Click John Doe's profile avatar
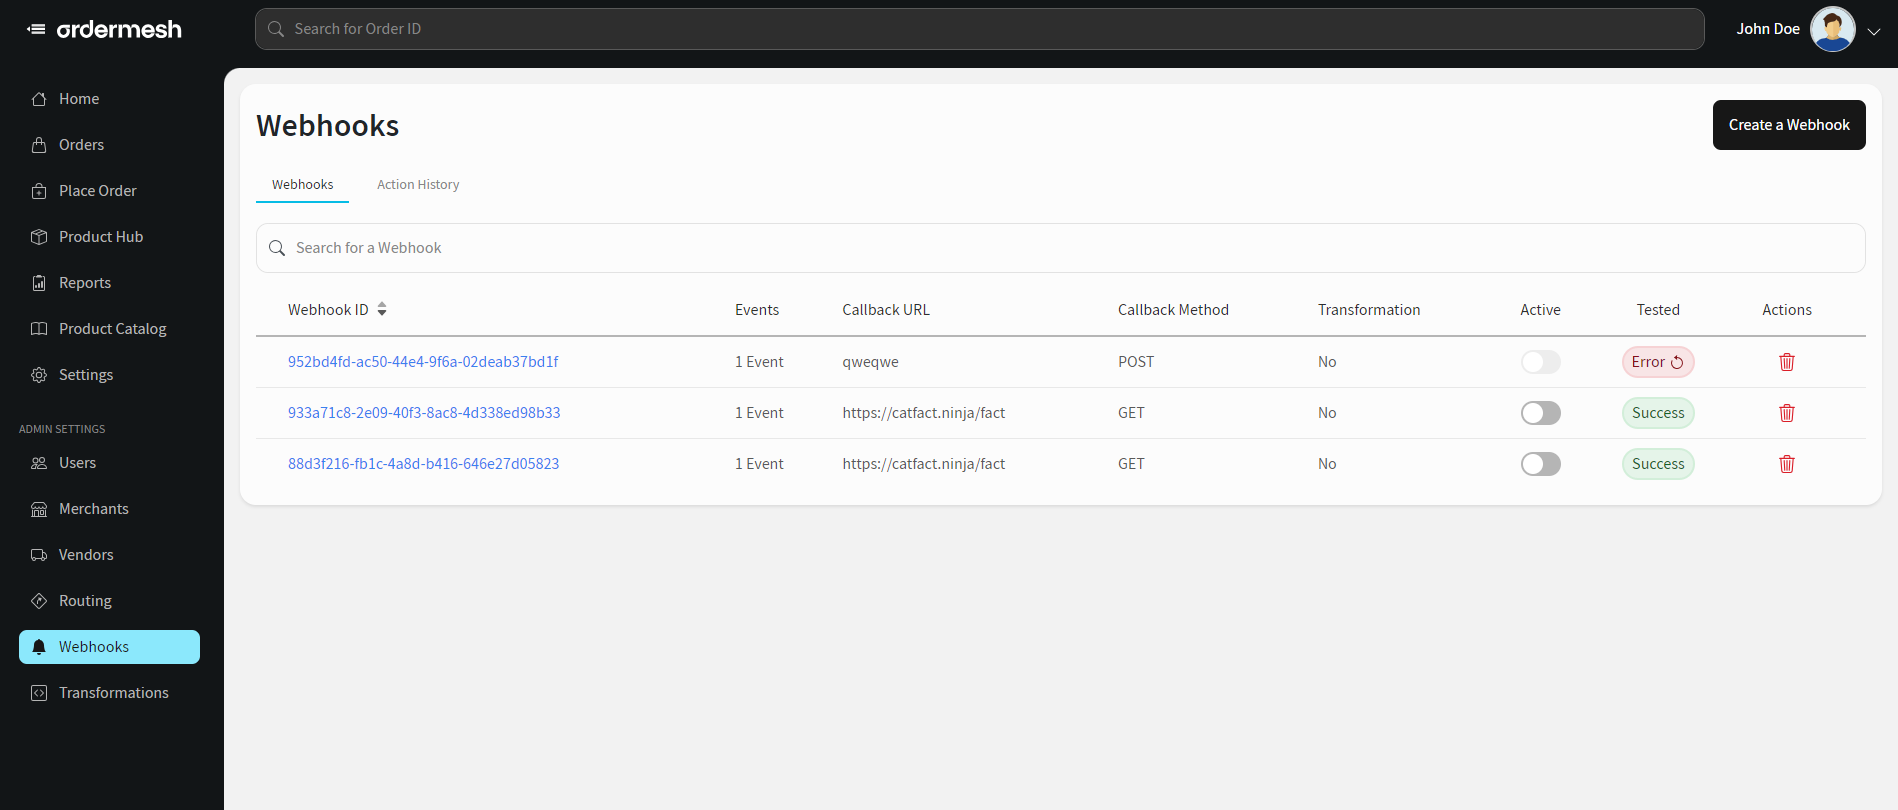The height and width of the screenshot is (810, 1898). (1832, 29)
